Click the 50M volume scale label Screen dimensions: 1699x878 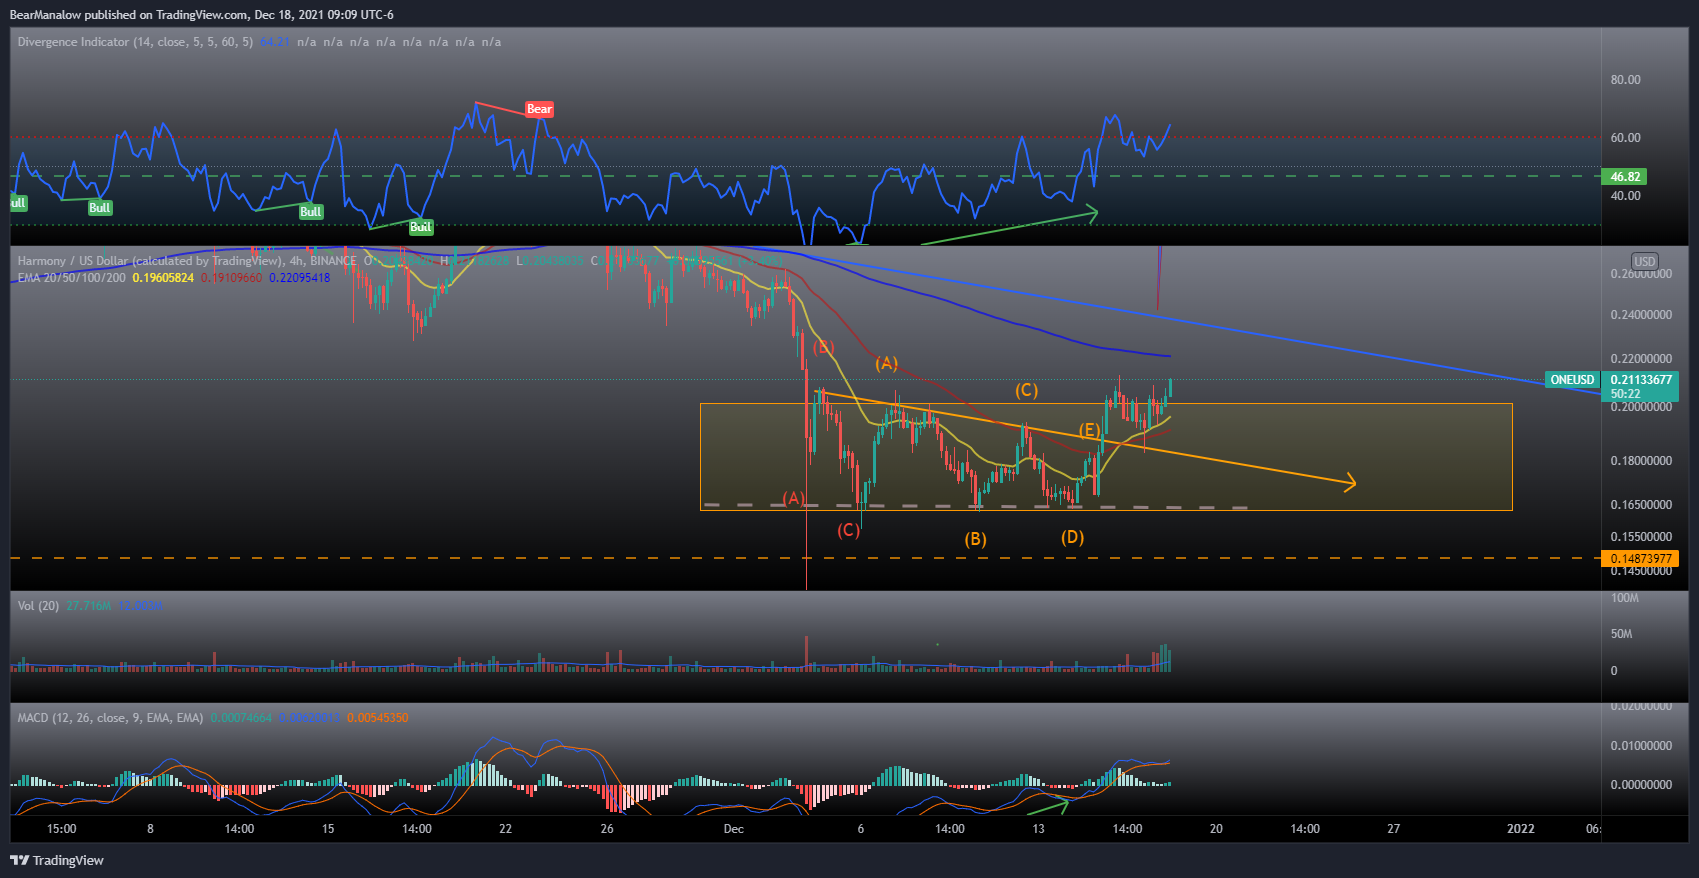(x=1621, y=634)
